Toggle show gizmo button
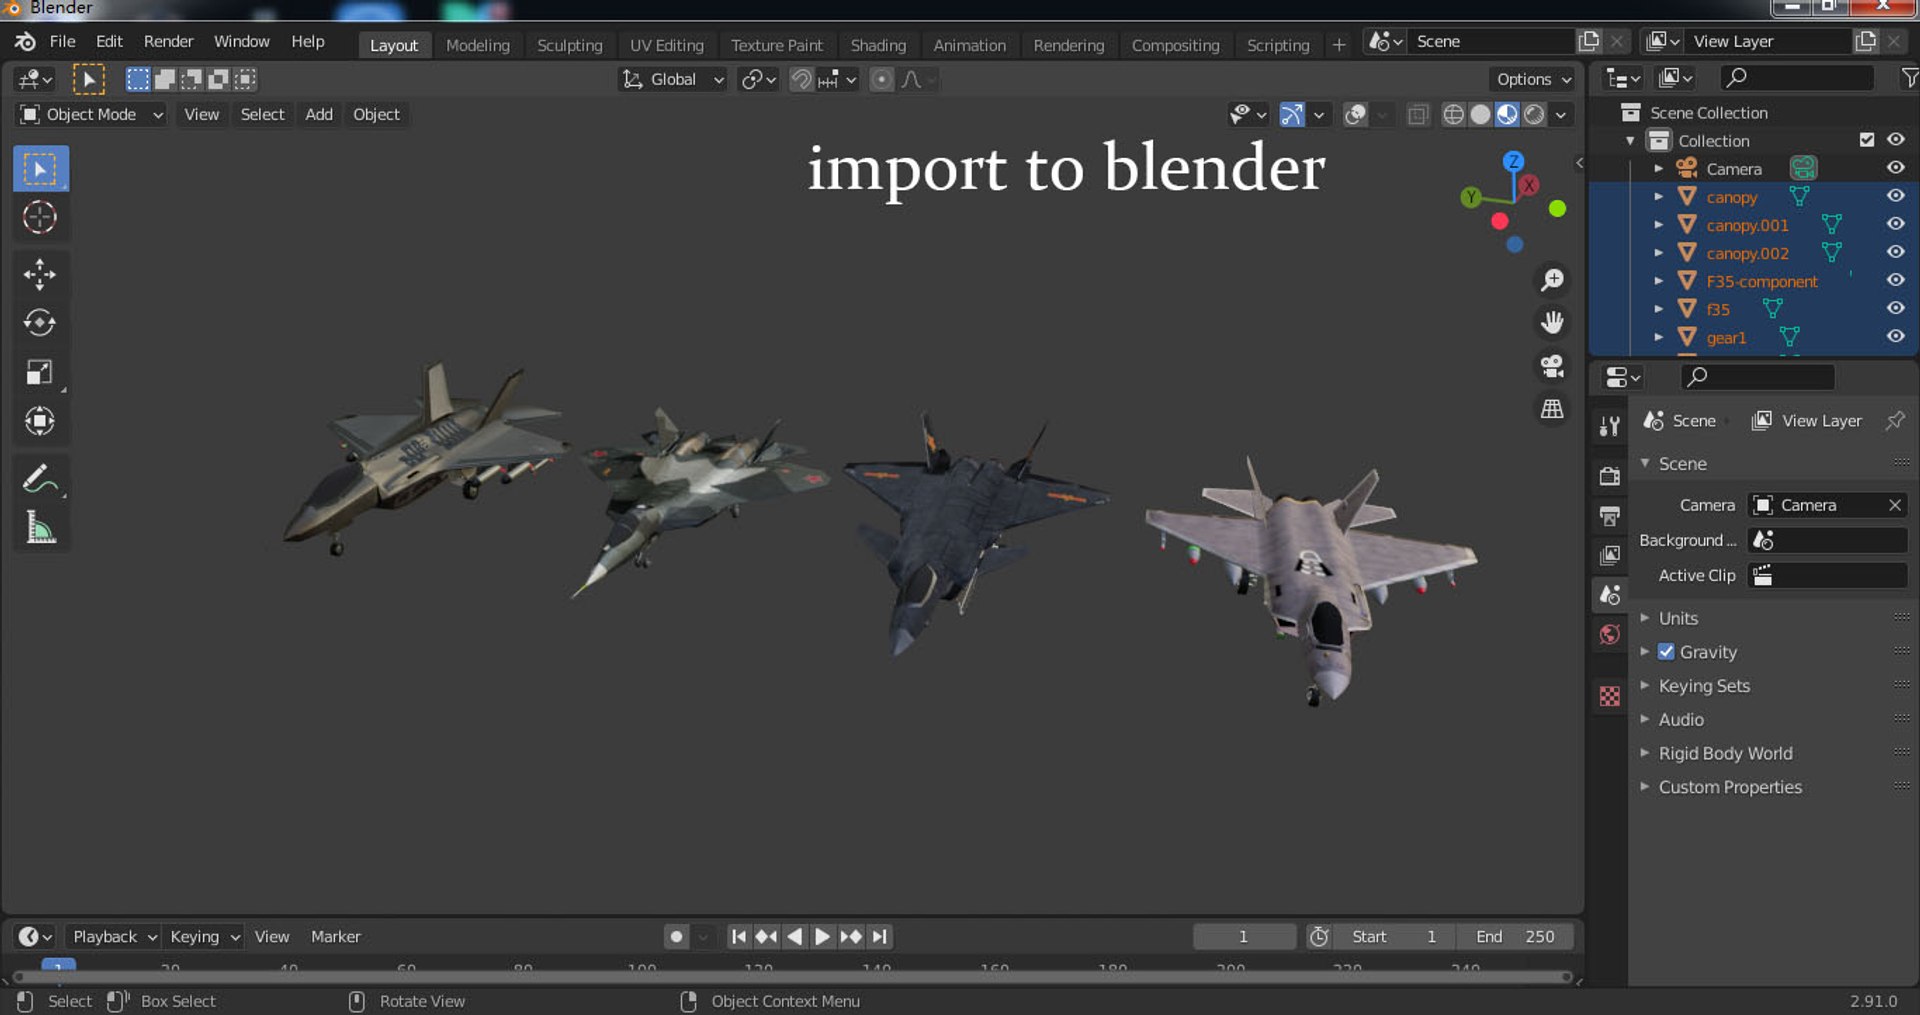The image size is (1920, 1015). click(1292, 115)
